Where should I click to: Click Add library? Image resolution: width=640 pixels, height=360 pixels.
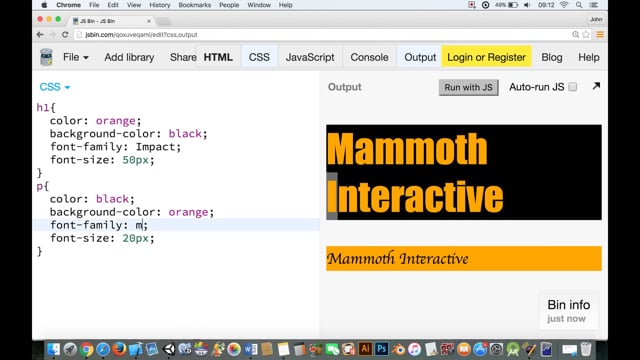point(129,57)
